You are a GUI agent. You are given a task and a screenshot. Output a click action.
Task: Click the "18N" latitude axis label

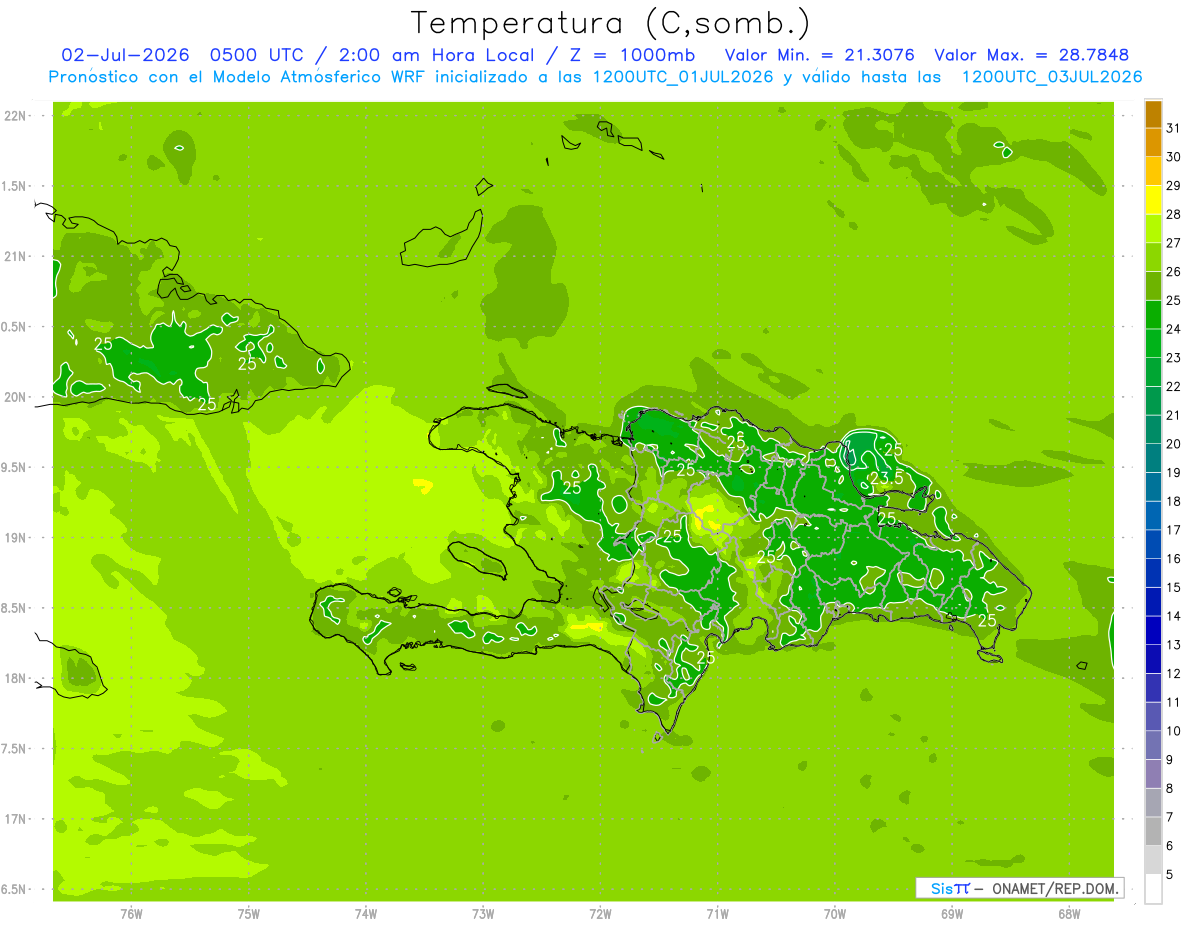point(15,679)
